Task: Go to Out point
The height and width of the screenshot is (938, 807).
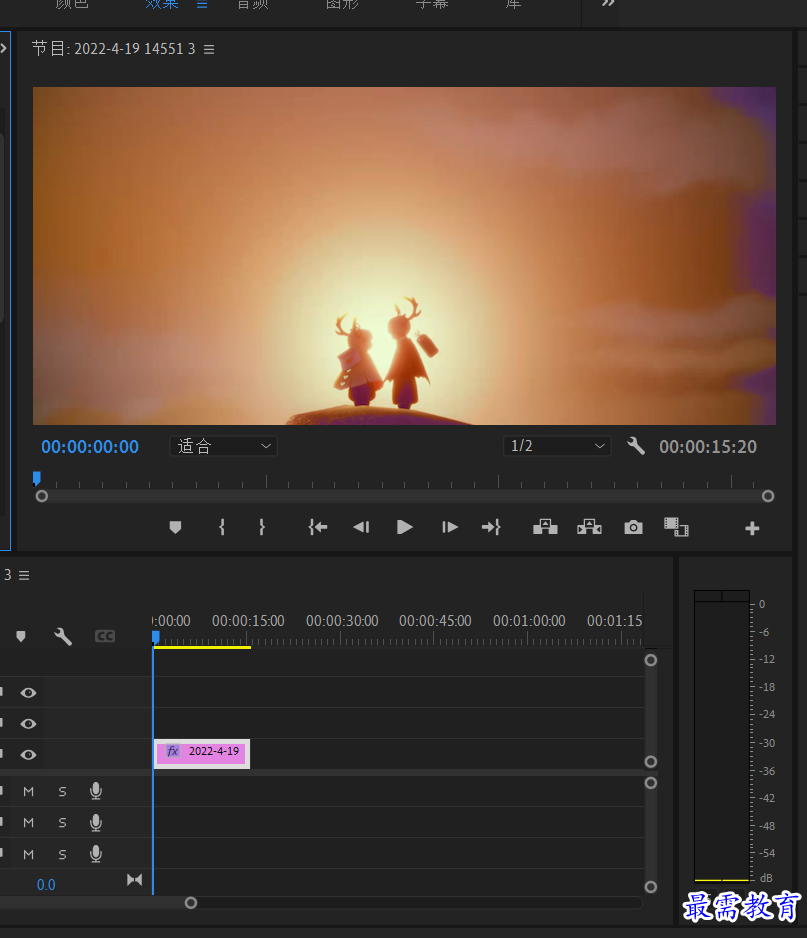Action: coord(491,527)
